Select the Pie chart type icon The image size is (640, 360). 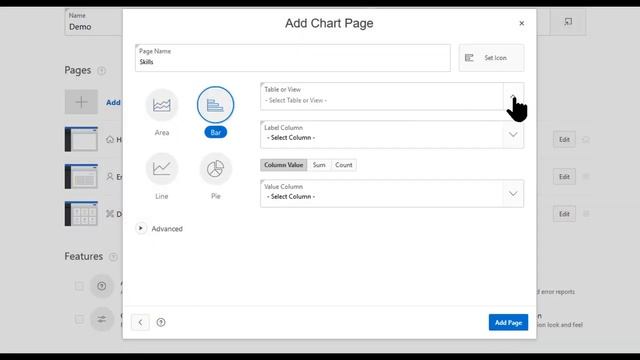pyautogui.click(x=216, y=169)
